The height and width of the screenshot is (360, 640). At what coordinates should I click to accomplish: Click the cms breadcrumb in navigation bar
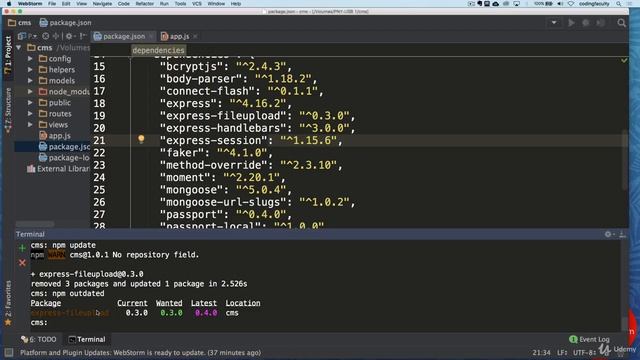[20, 23]
